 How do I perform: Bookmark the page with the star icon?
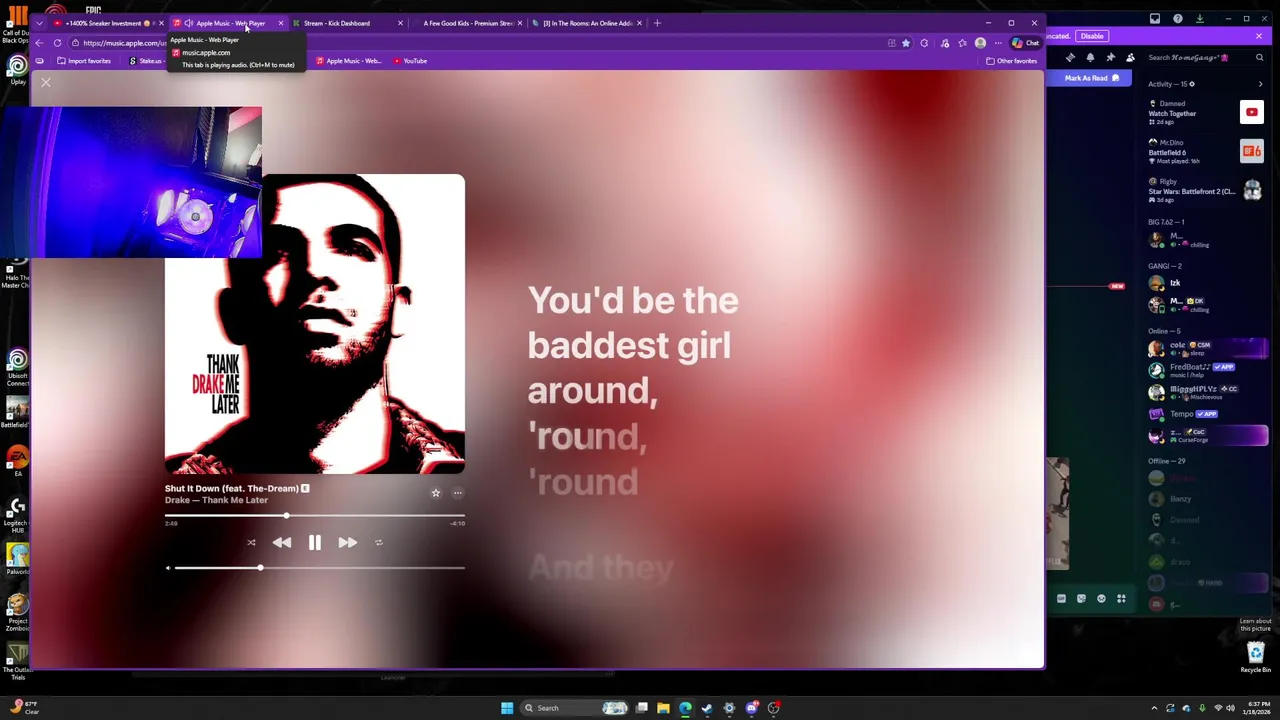click(906, 43)
